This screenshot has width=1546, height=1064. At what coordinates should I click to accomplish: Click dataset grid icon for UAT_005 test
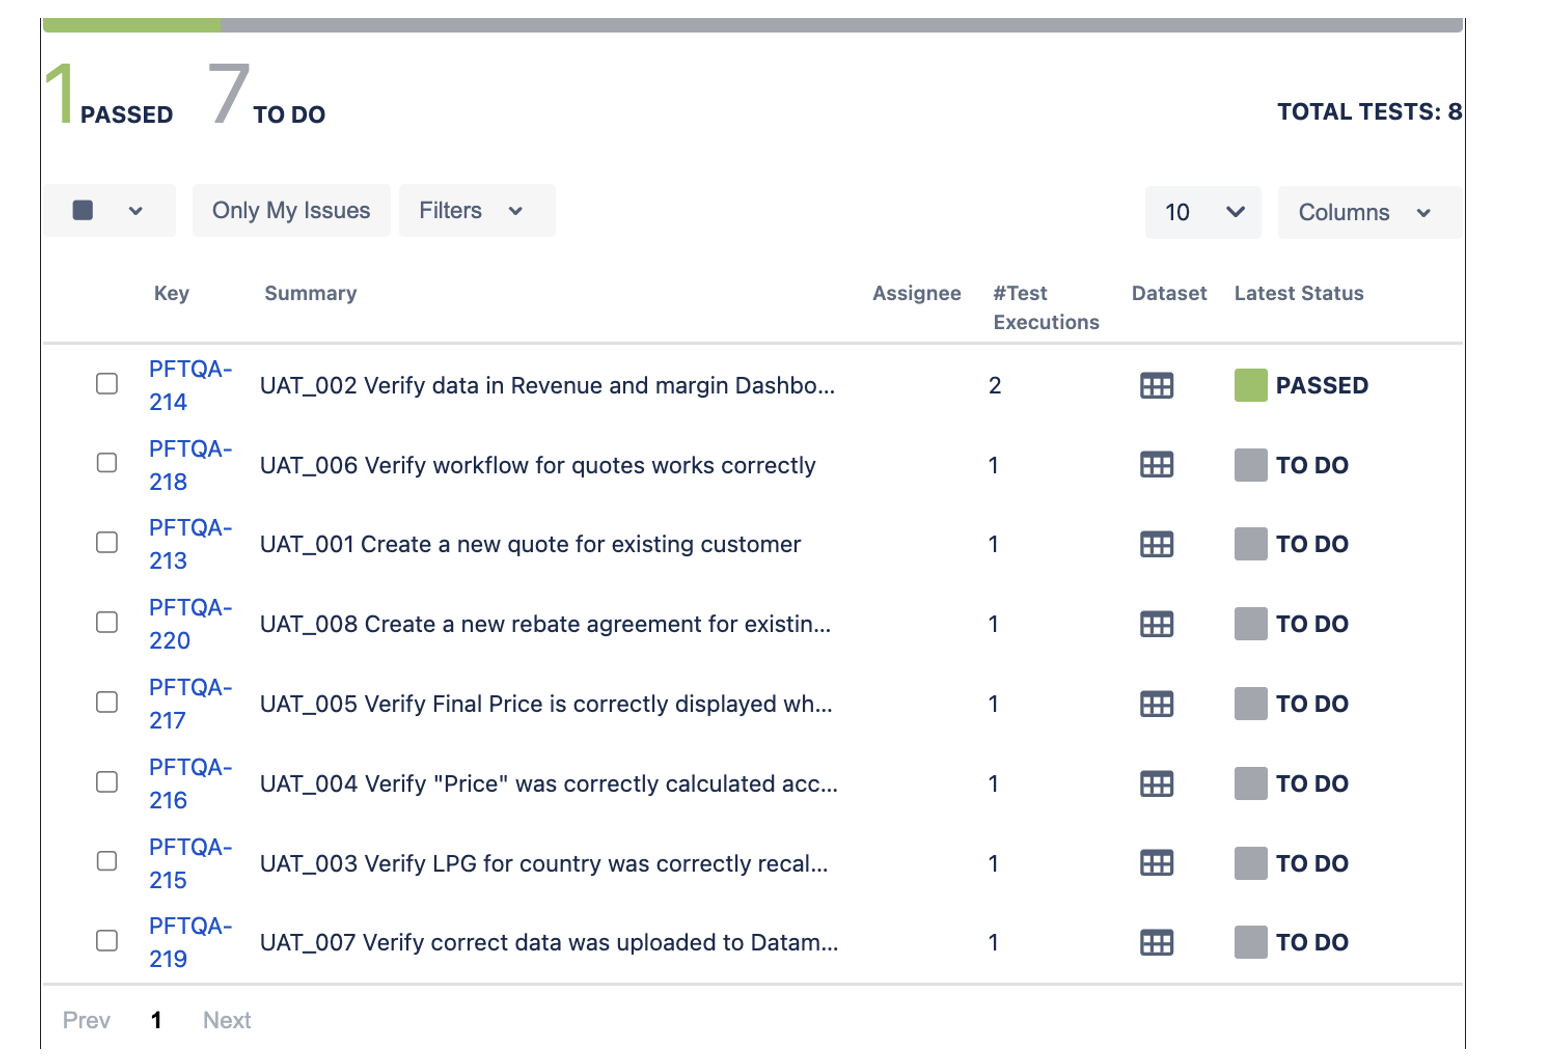point(1156,704)
